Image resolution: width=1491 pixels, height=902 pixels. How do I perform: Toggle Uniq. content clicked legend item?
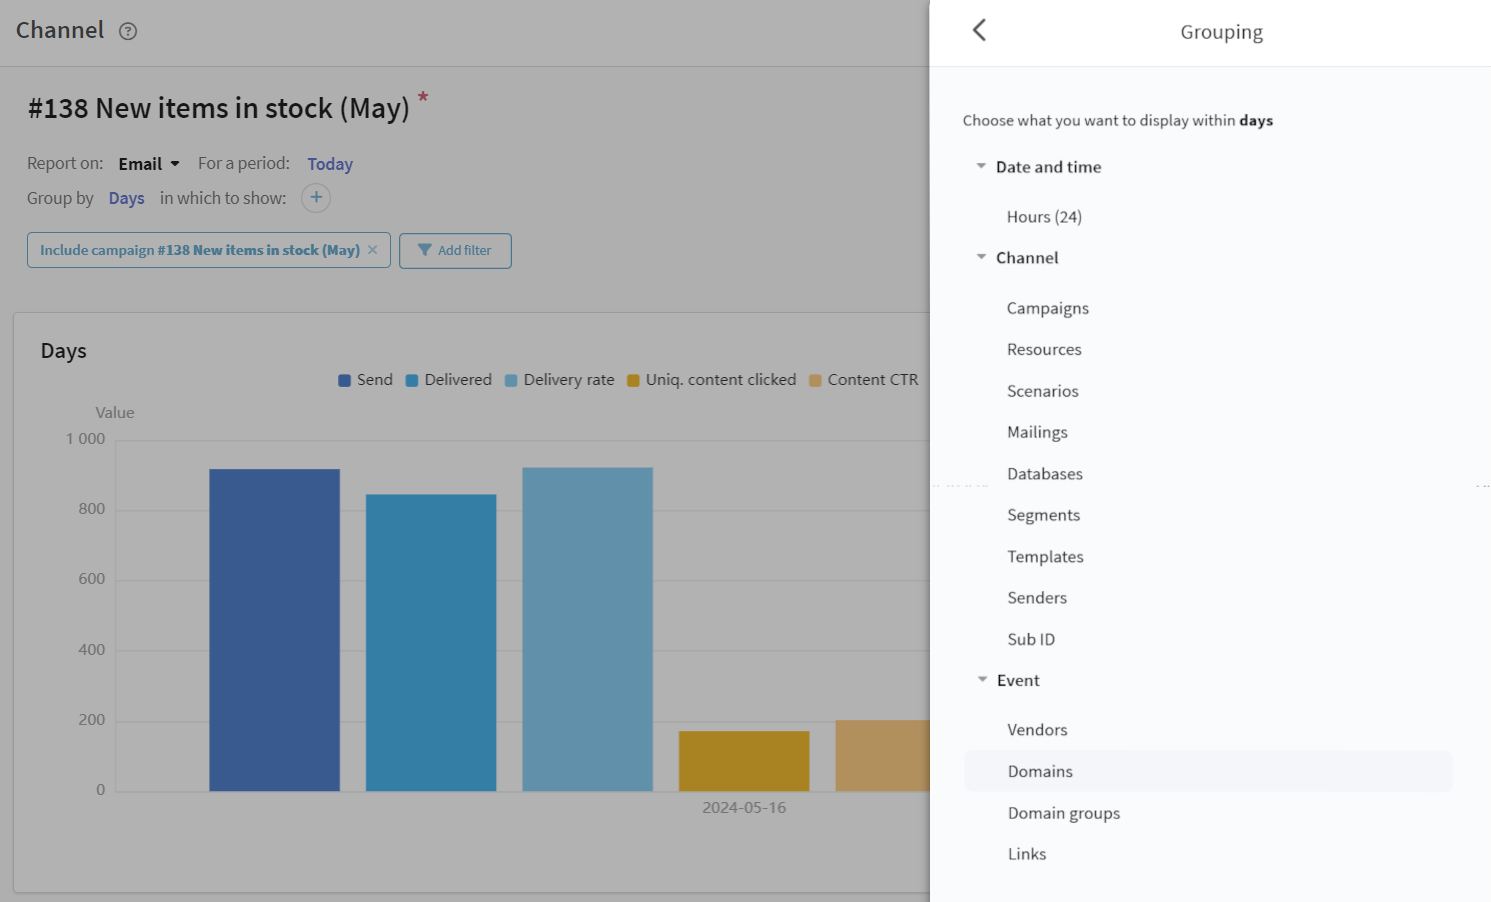(712, 380)
